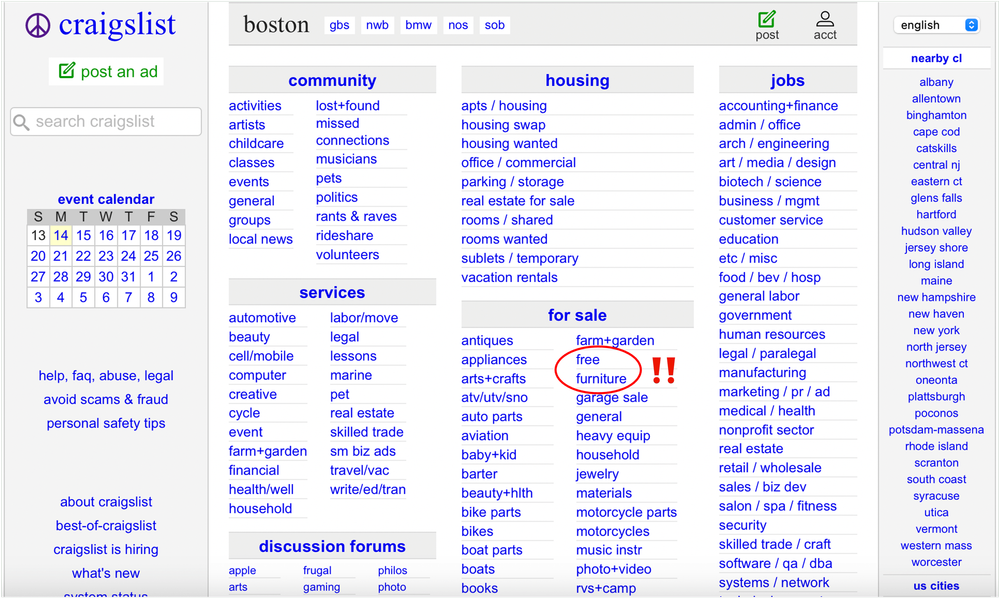Go to albany nearby site
The height and width of the screenshot is (598, 1000).
click(936, 82)
